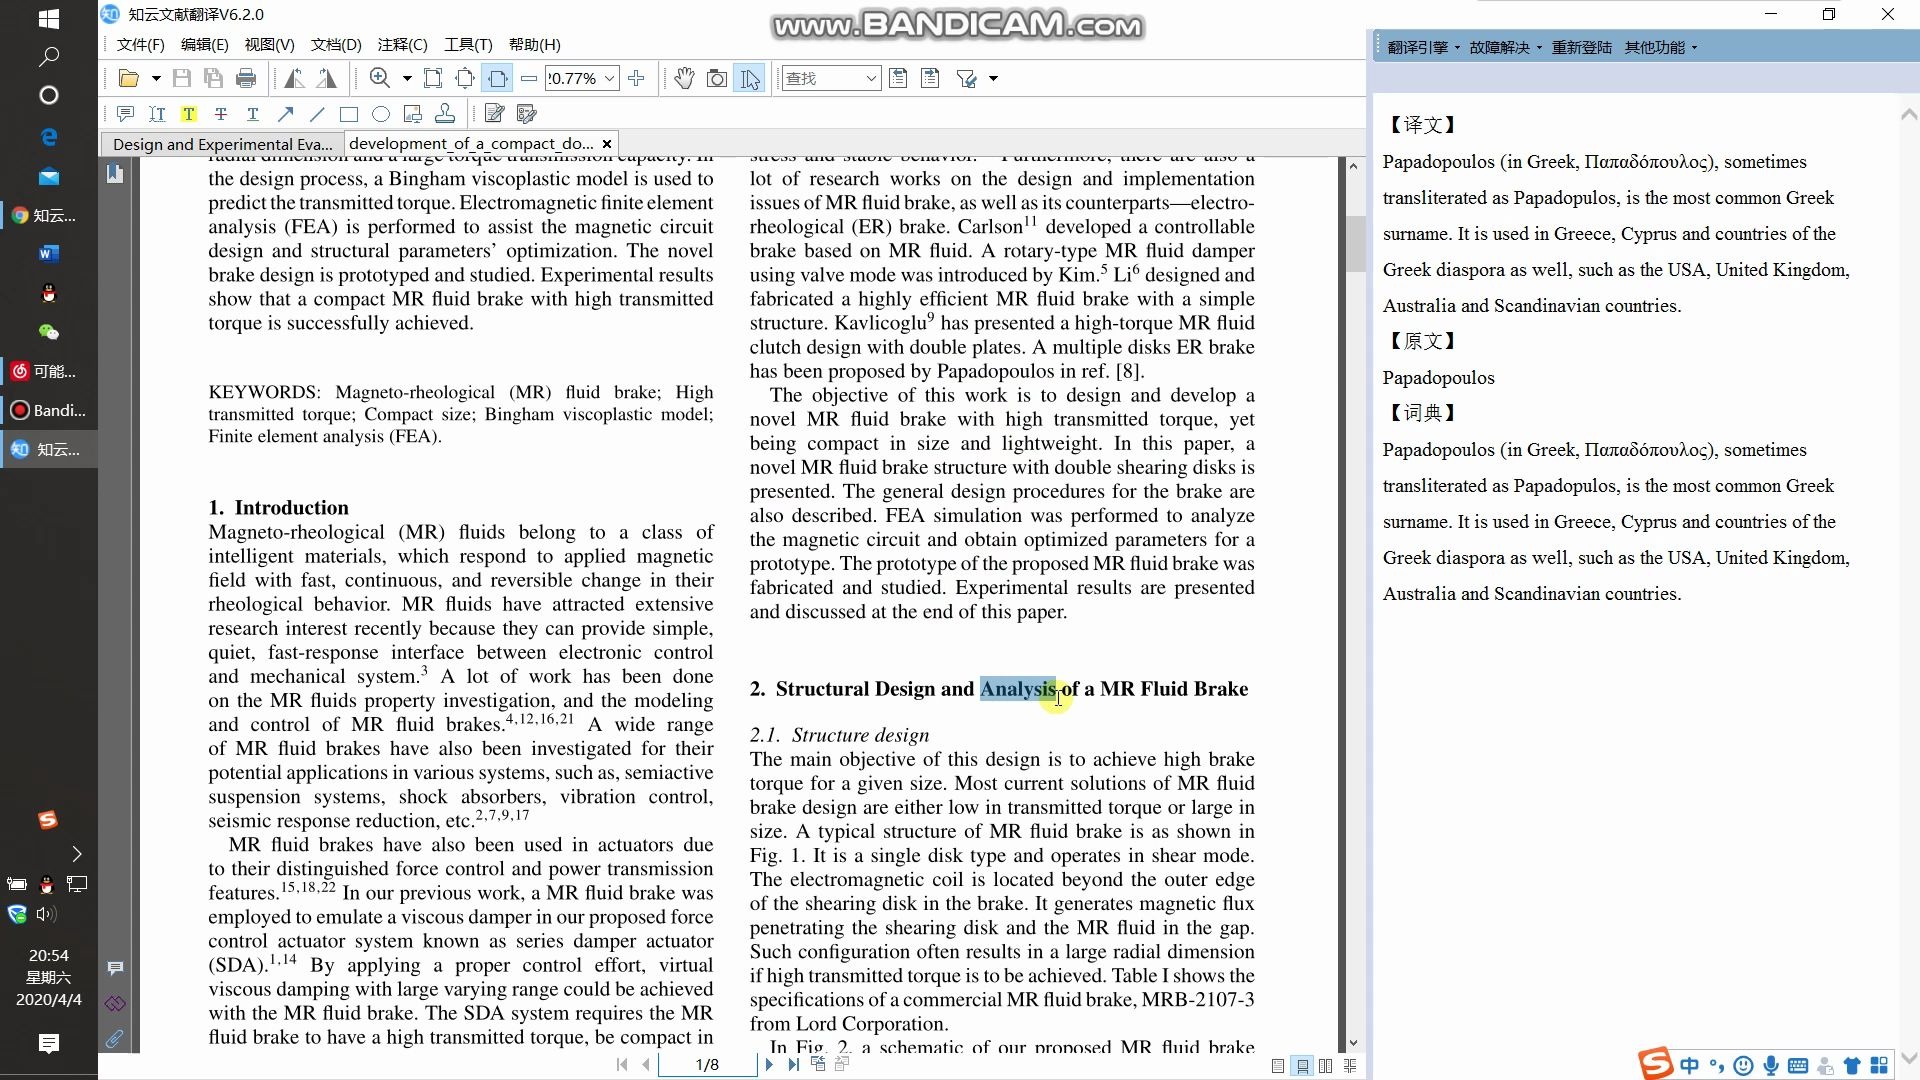Fit the full page in view
Viewport: 1920px width, 1080px height.
(x=433, y=78)
